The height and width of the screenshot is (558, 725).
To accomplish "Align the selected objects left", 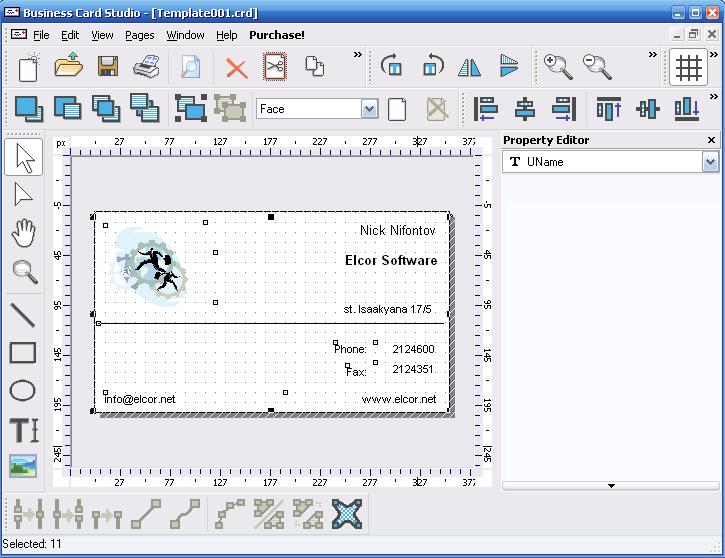I will point(485,109).
